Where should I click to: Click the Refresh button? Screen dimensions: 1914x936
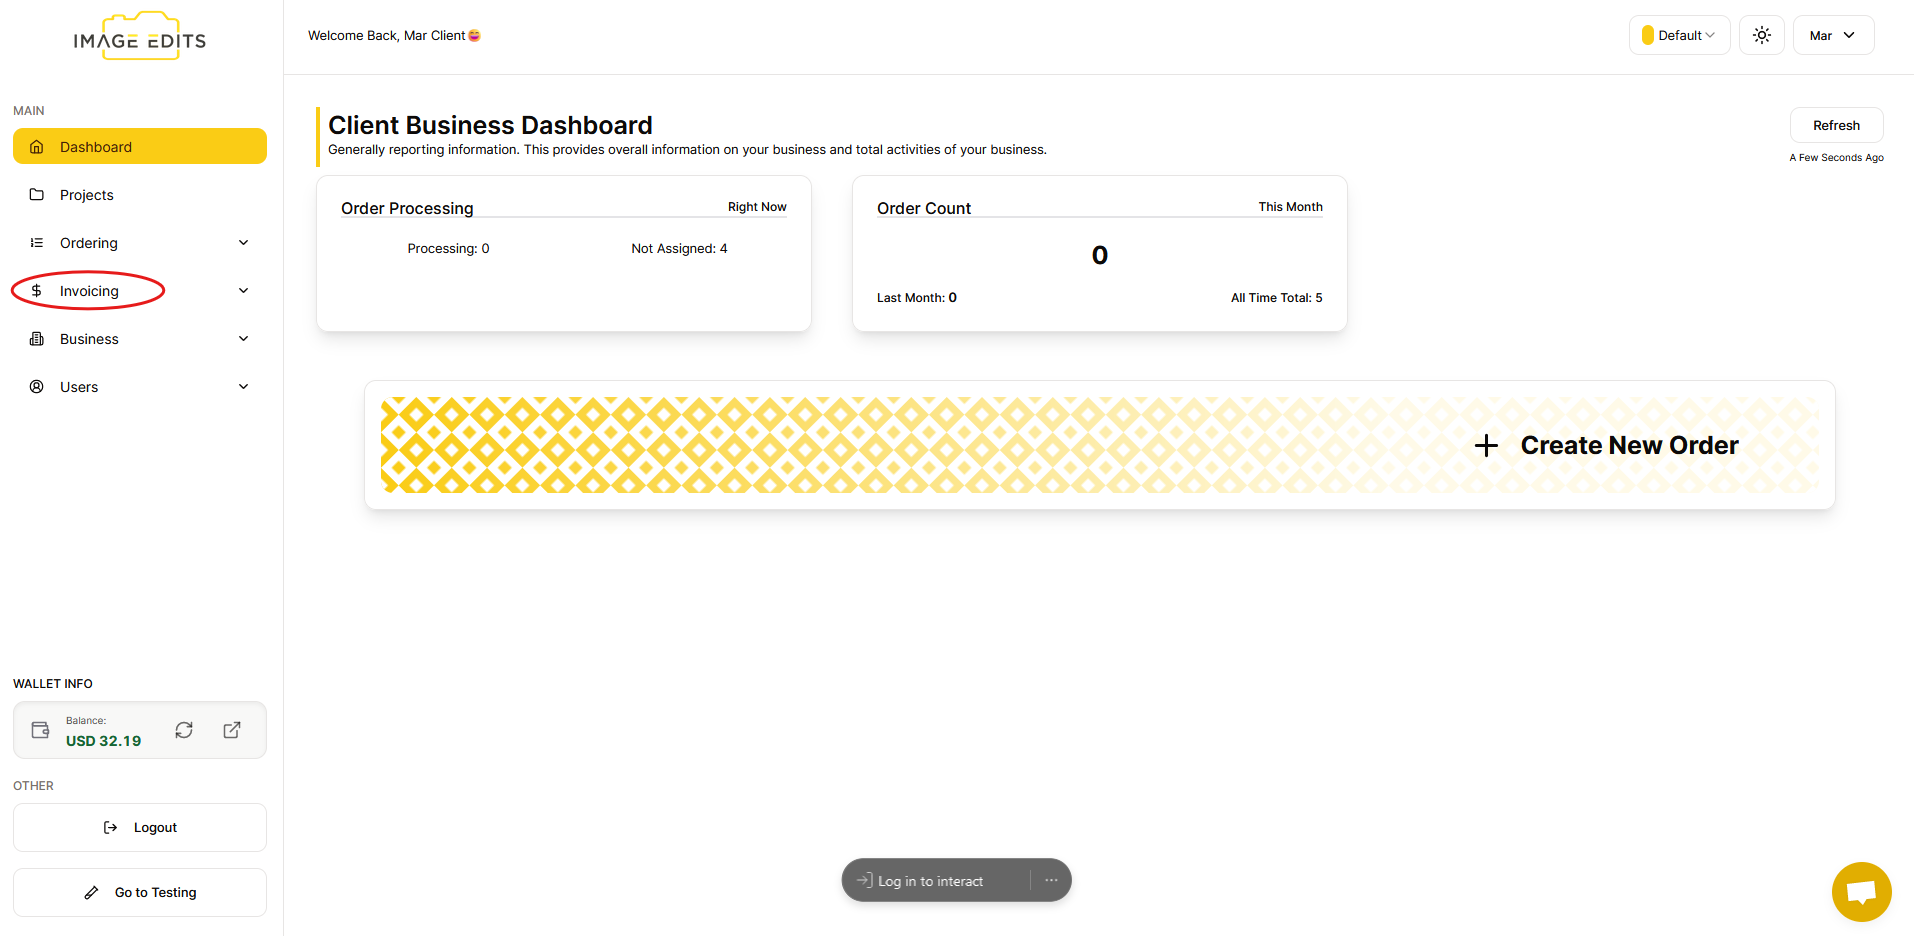click(x=1836, y=125)
